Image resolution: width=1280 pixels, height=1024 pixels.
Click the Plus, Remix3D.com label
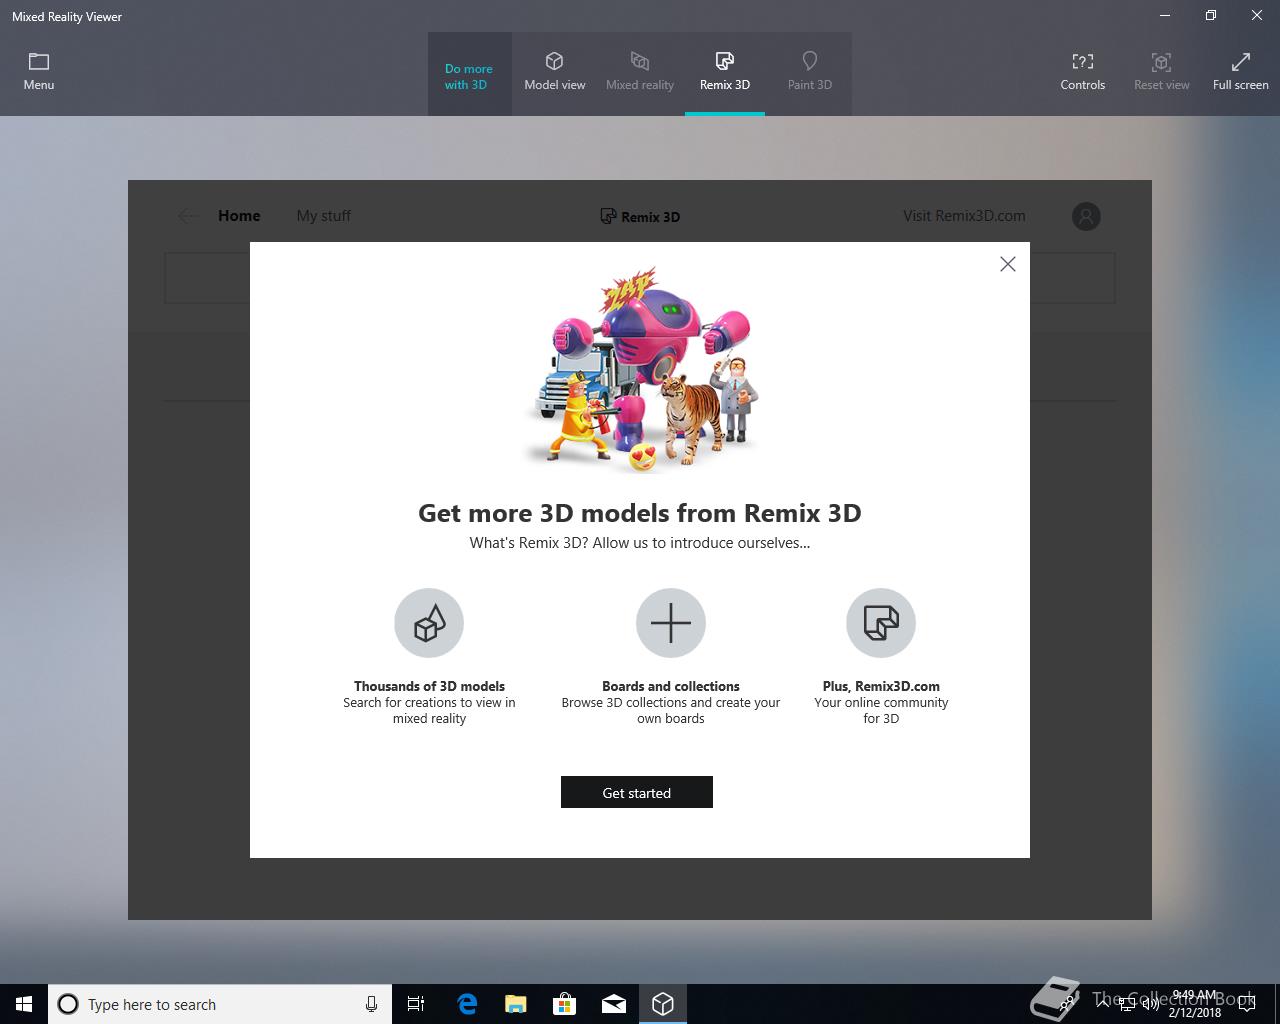[881, 686]
